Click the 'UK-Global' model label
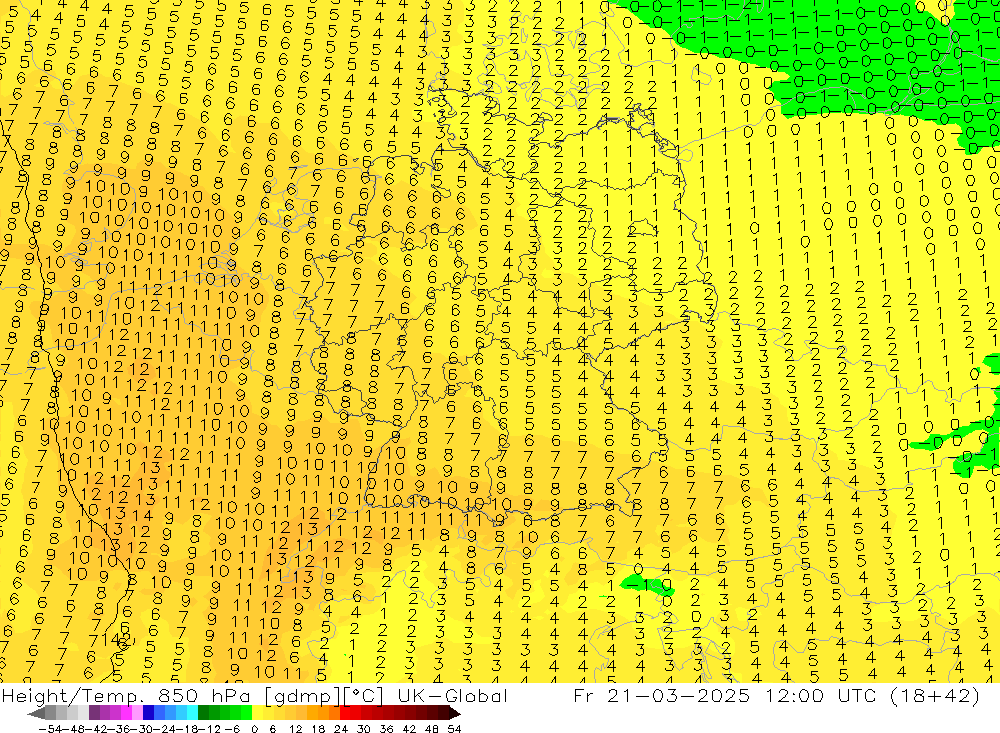Viewport: 1000px width, 733px height. [452, 695]
